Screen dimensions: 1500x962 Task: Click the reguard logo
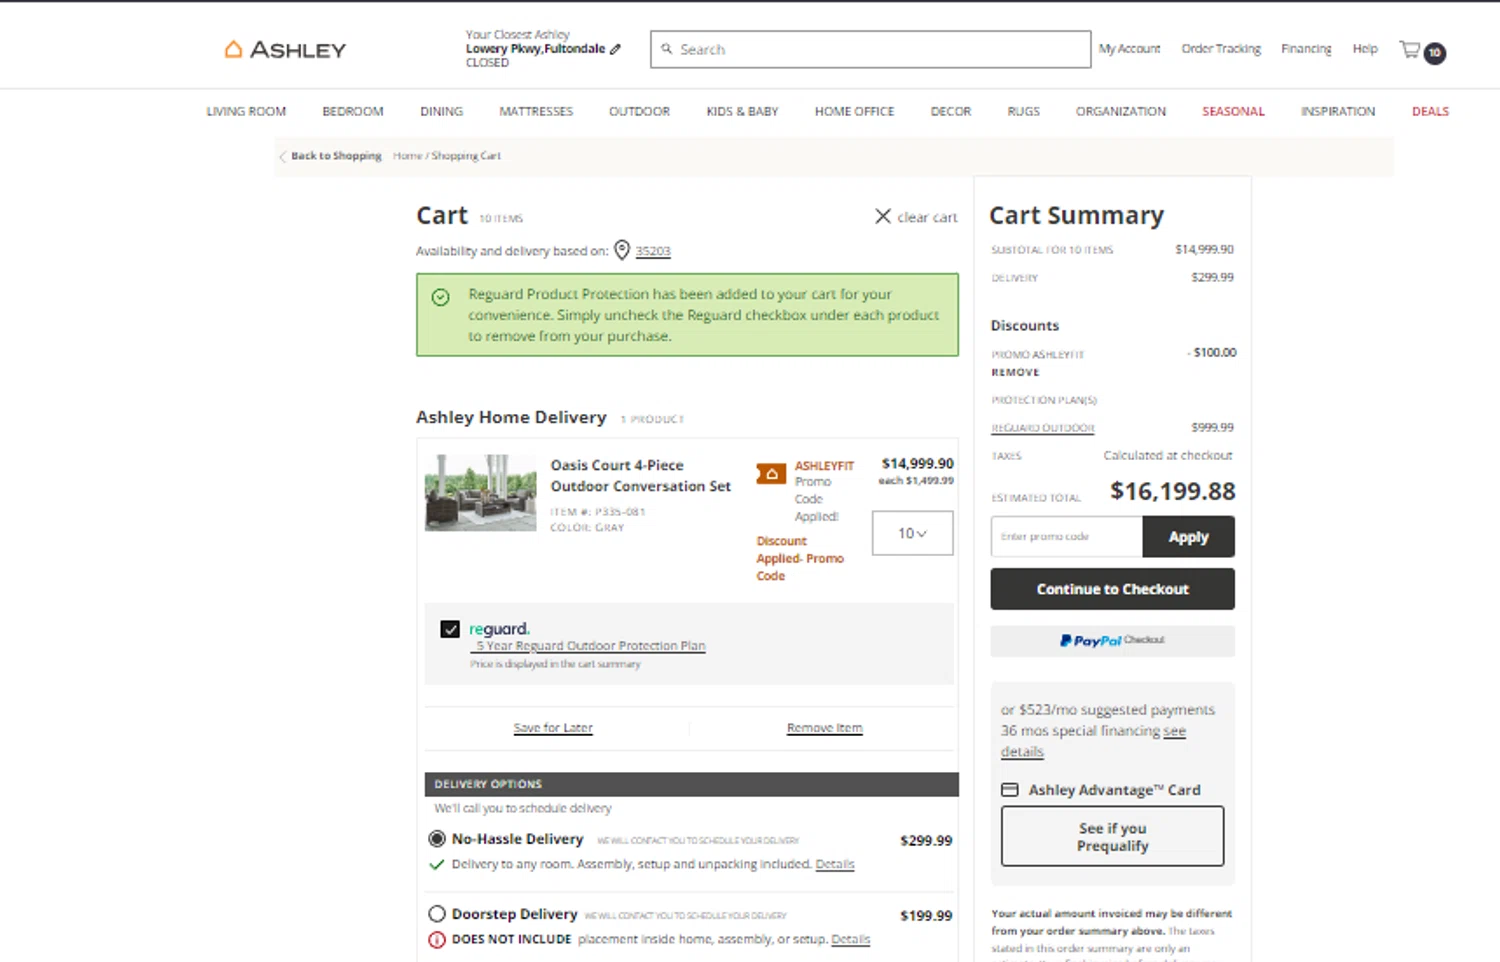point(499,628)
